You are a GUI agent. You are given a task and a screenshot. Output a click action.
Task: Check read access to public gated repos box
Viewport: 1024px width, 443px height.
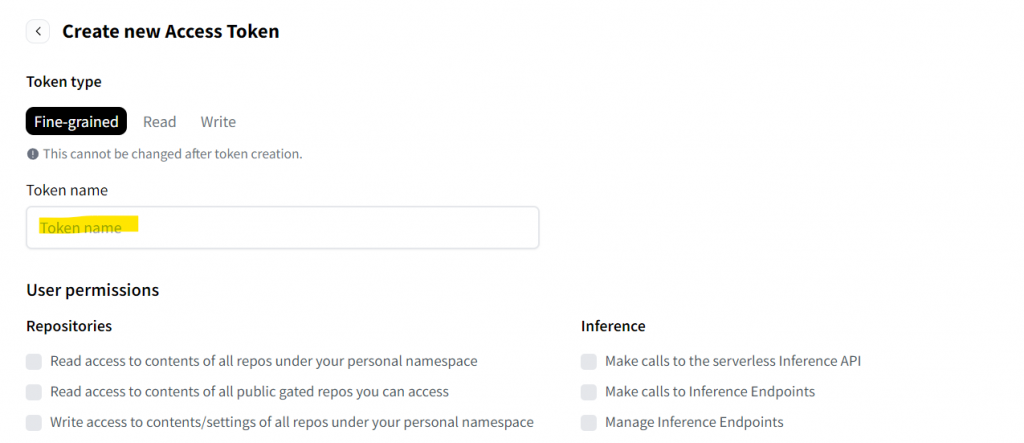click(35, 392)
